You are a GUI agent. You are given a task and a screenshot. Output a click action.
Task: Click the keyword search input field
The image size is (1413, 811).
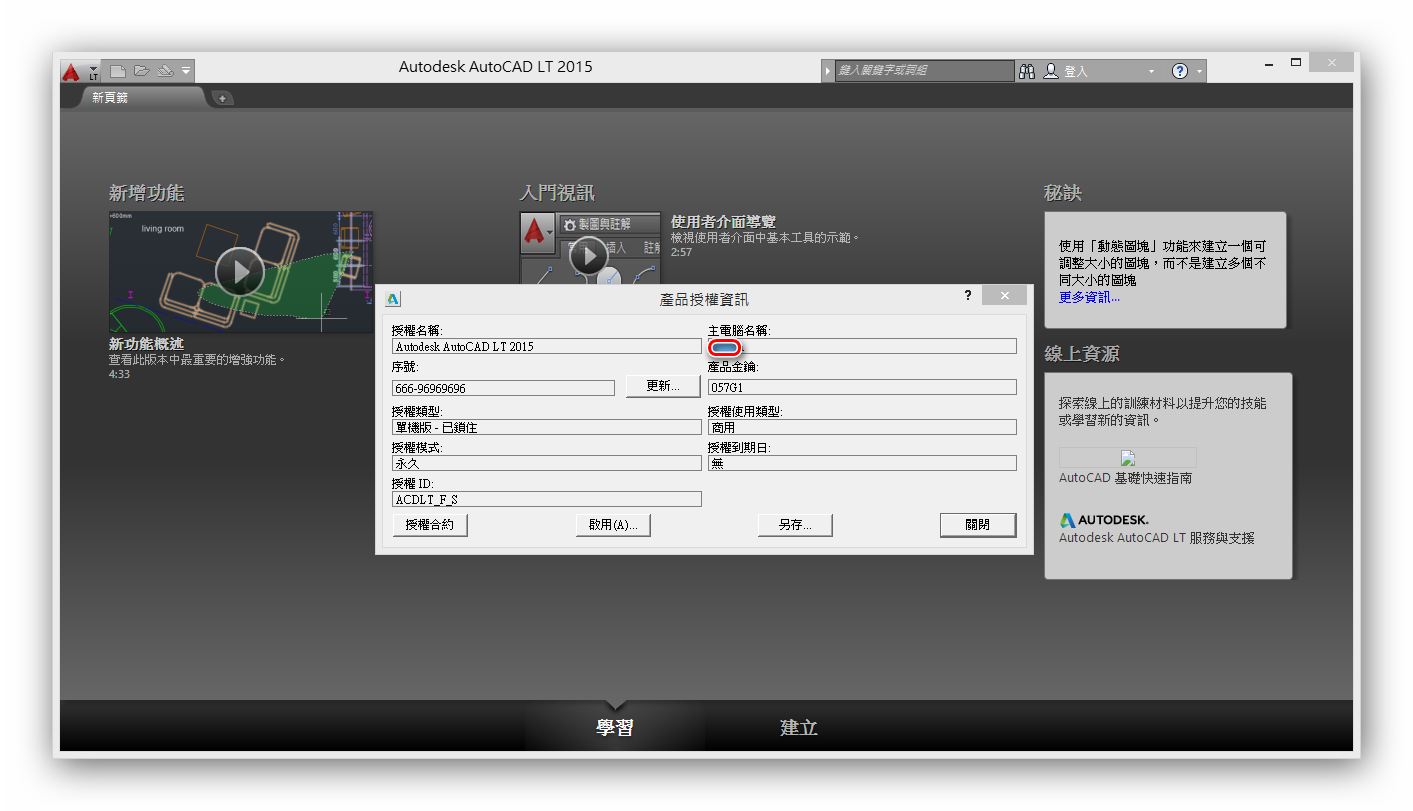coord(924,71)
